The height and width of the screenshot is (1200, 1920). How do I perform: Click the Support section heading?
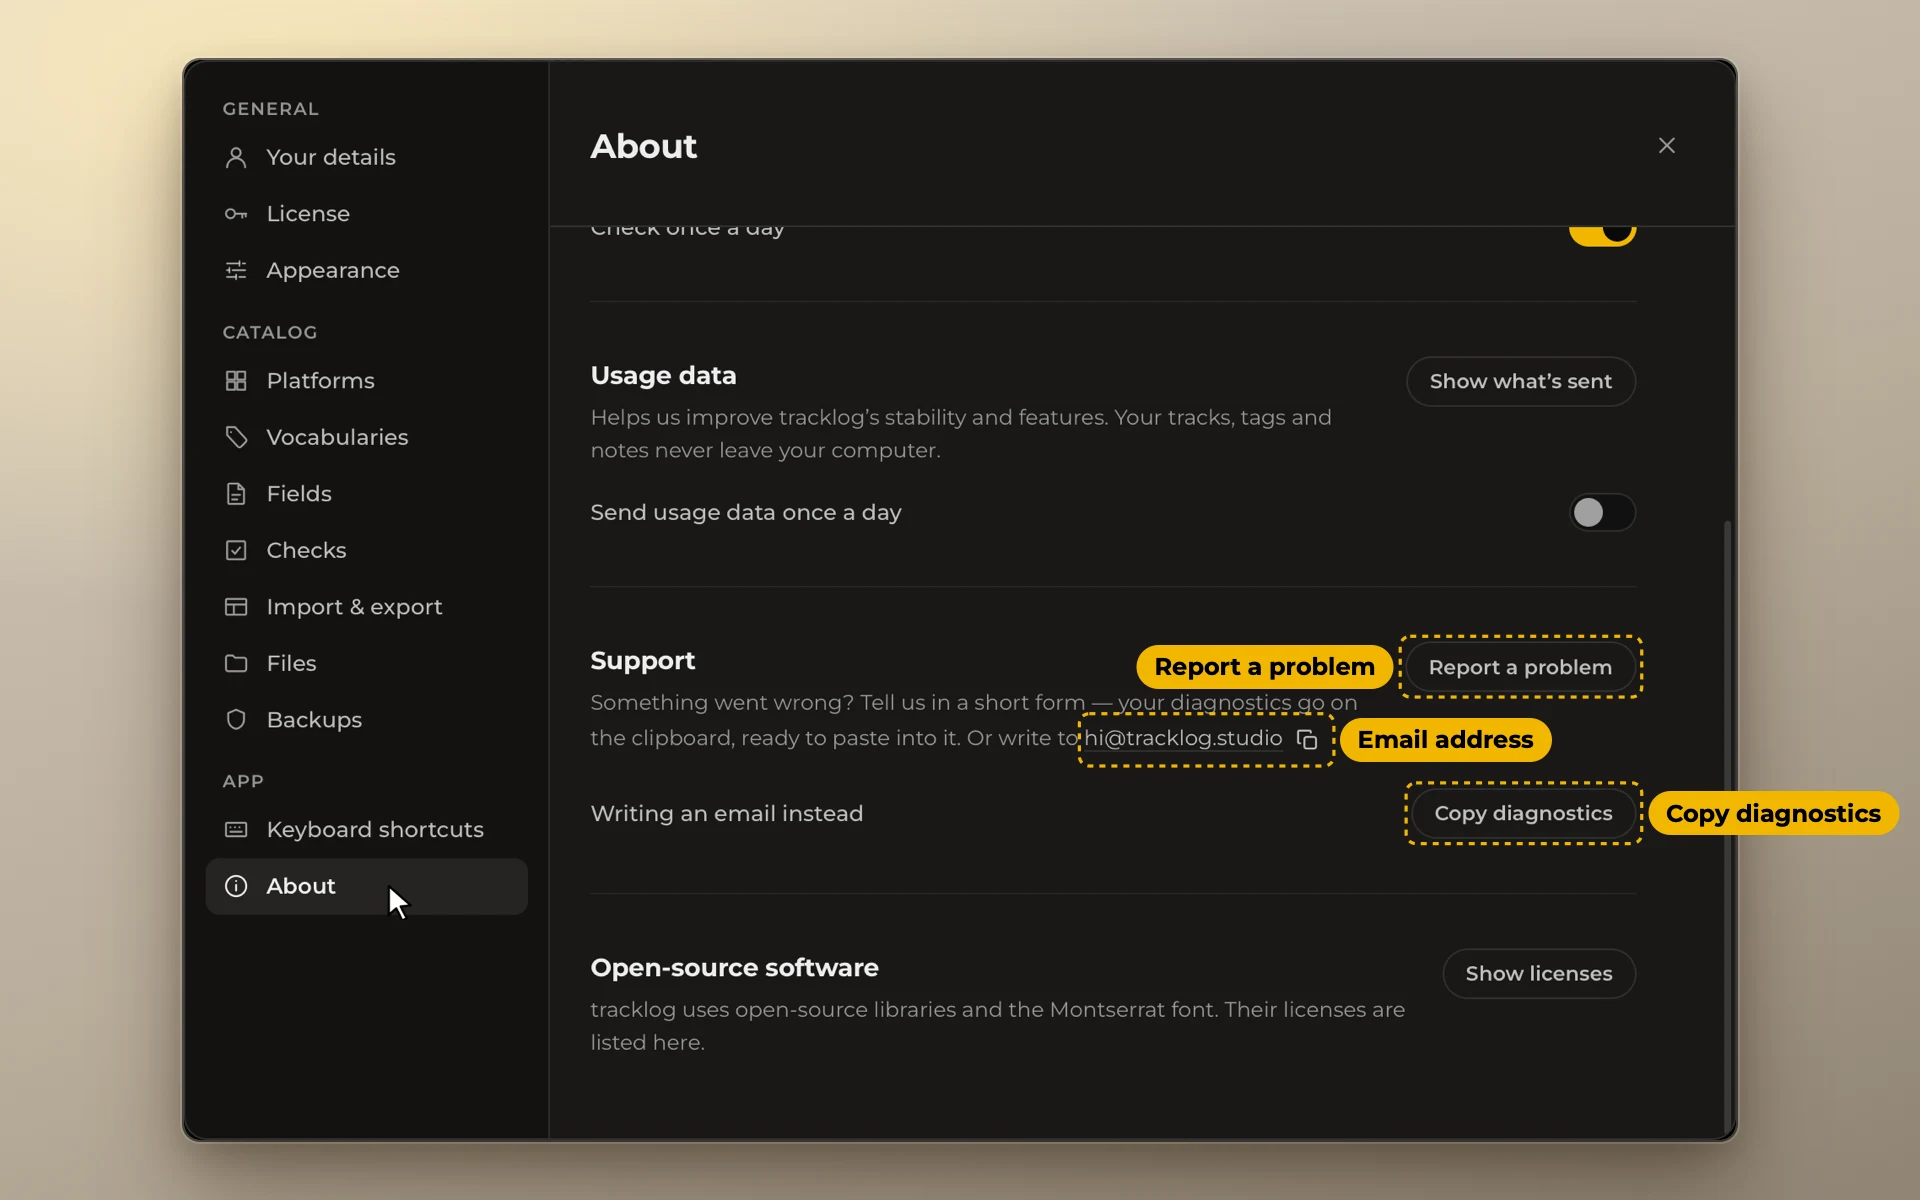click(642, 661)
